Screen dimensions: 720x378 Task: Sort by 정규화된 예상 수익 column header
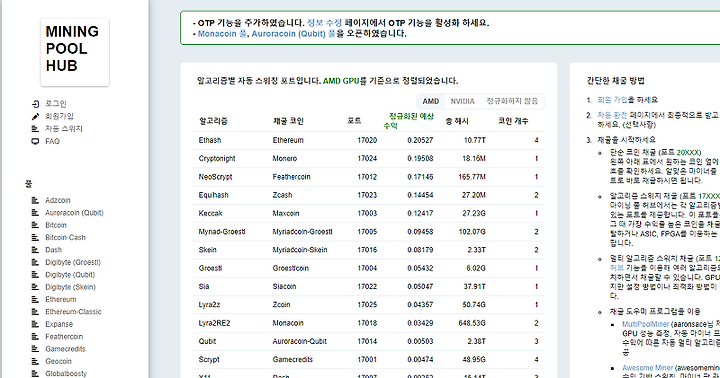408,121
